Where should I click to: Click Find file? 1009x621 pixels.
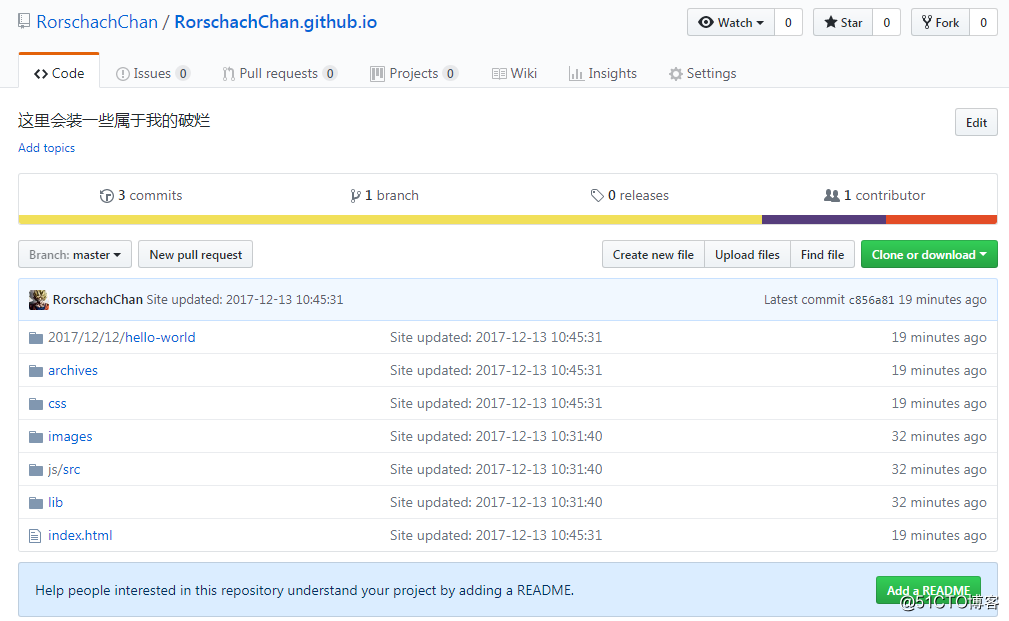(x=822, y=254)
